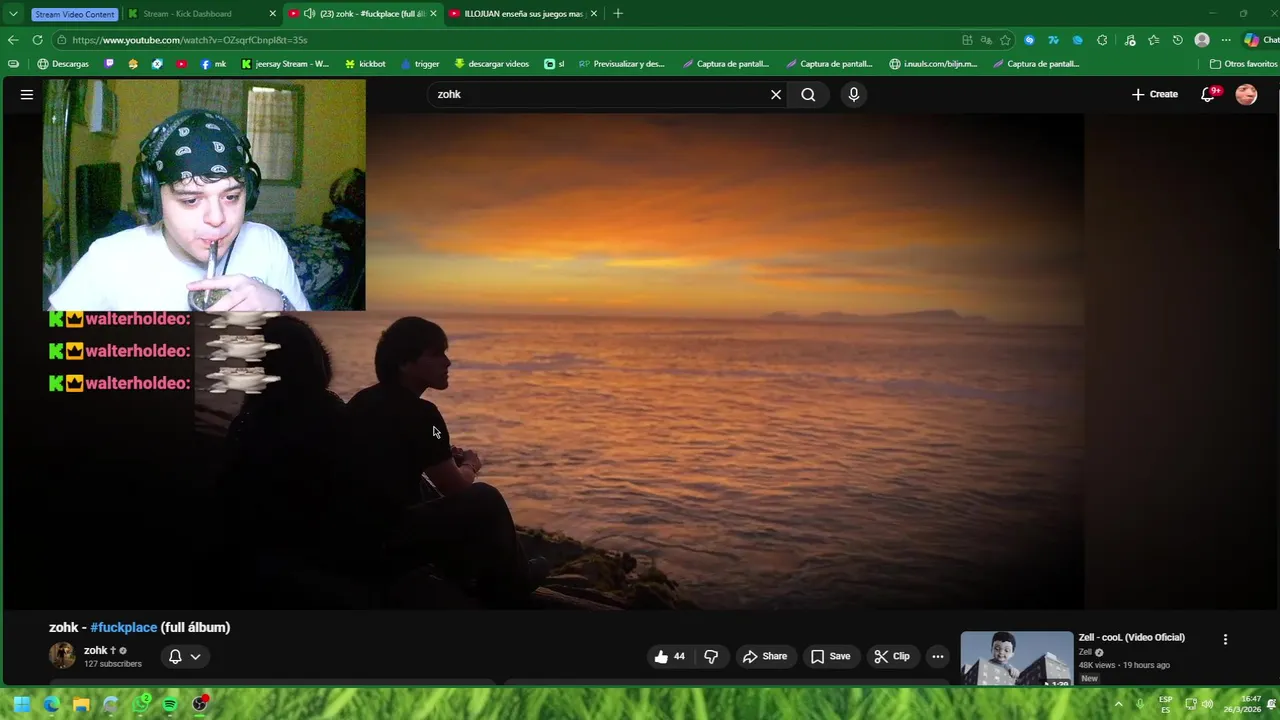Open the YouTube hamburger guide menu

27,94
